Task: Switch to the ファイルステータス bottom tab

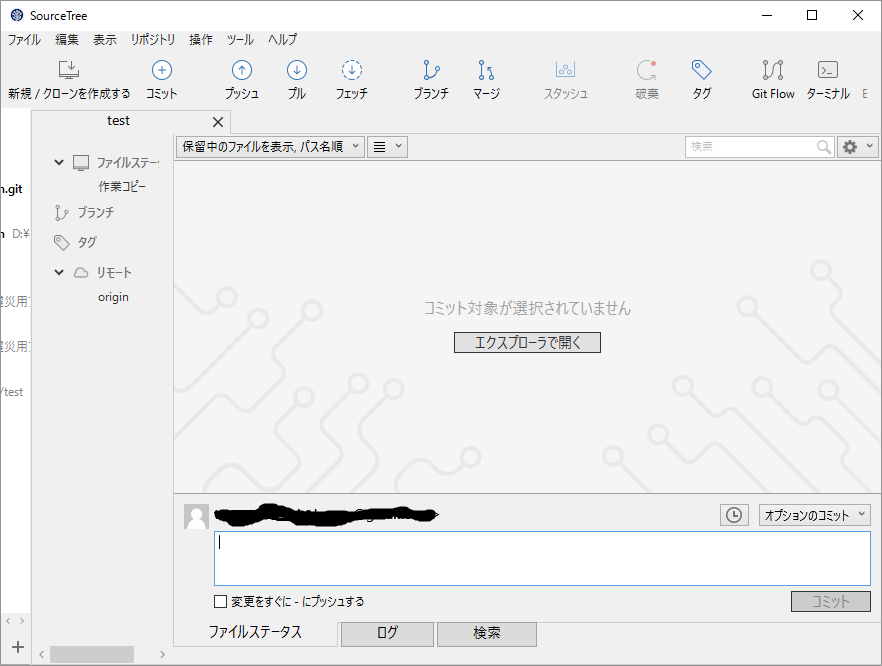Action: tap(255, 632)
